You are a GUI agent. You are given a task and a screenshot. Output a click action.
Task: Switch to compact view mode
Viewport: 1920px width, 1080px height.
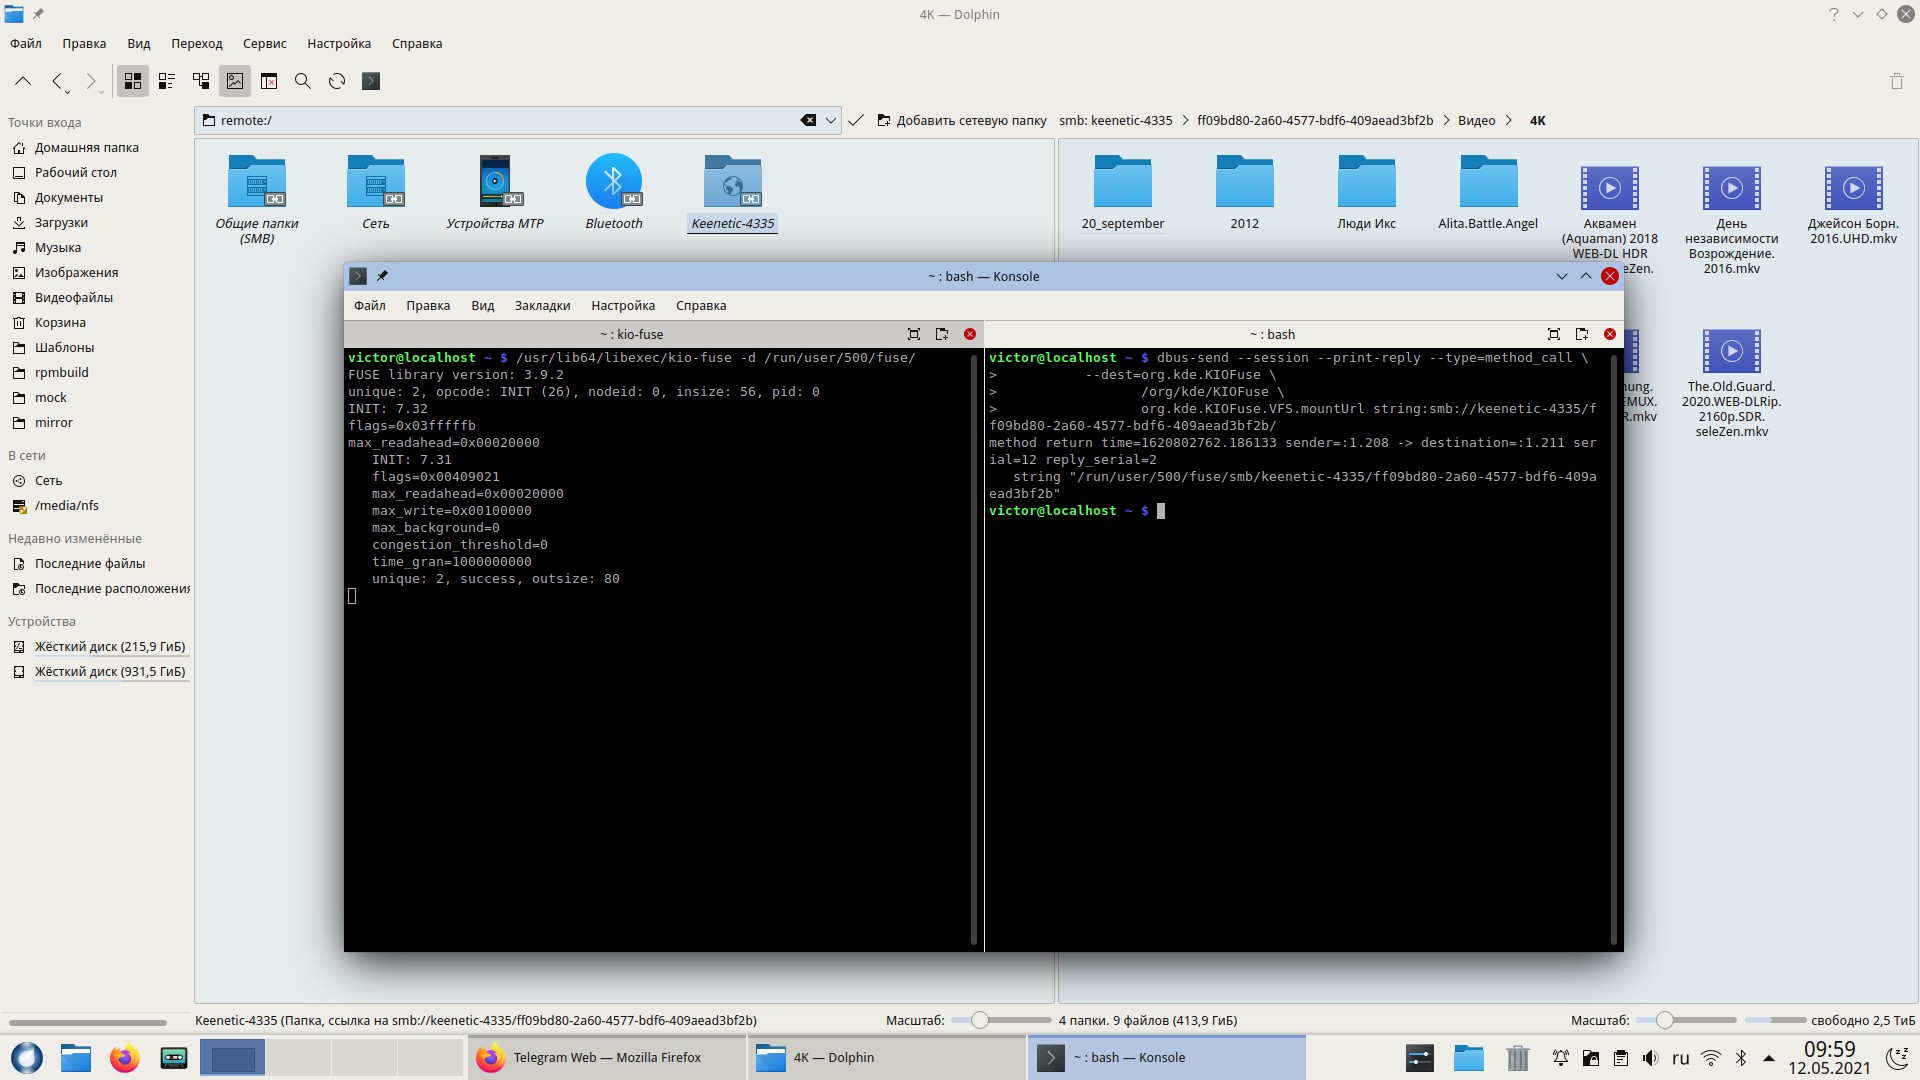(x=167, y=81)
